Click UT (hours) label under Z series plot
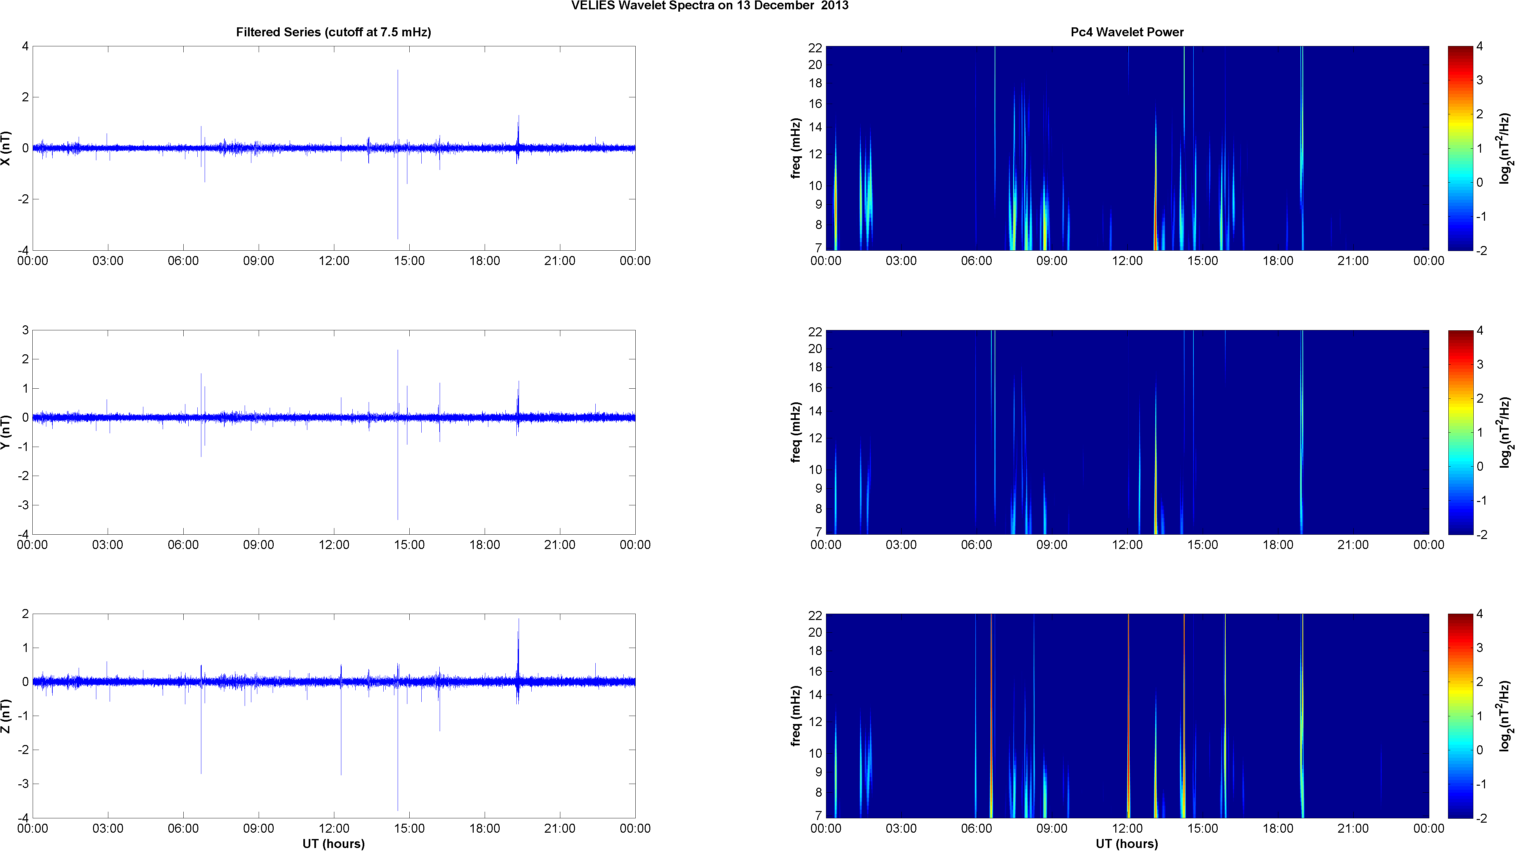1515x851 pixels. point(333,843)
